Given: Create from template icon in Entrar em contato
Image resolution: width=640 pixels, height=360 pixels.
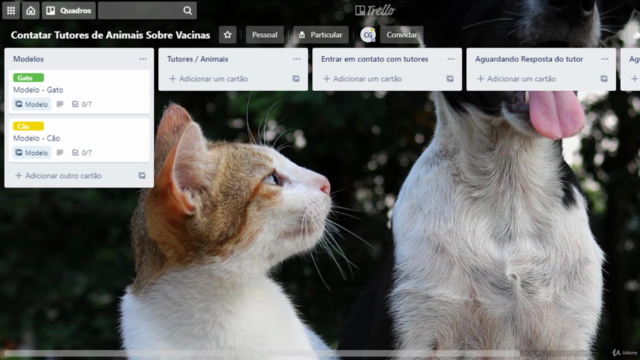Looking at the screenshot, I should pyautogui.click(x=450, y=79).
